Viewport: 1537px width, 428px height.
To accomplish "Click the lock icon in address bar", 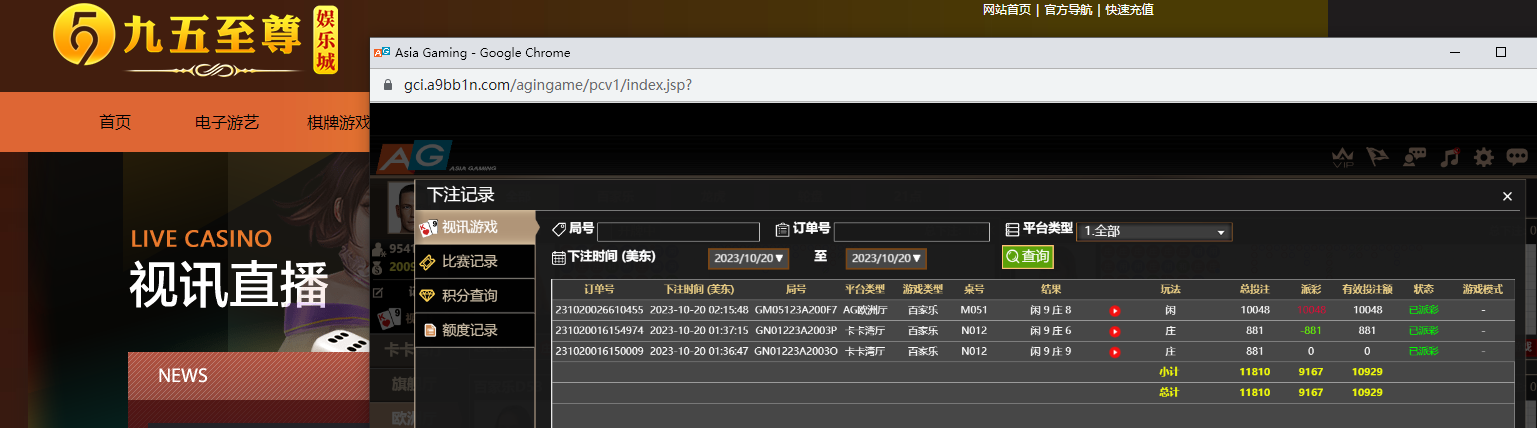I will pyautogui.click(x=386, y=85).
